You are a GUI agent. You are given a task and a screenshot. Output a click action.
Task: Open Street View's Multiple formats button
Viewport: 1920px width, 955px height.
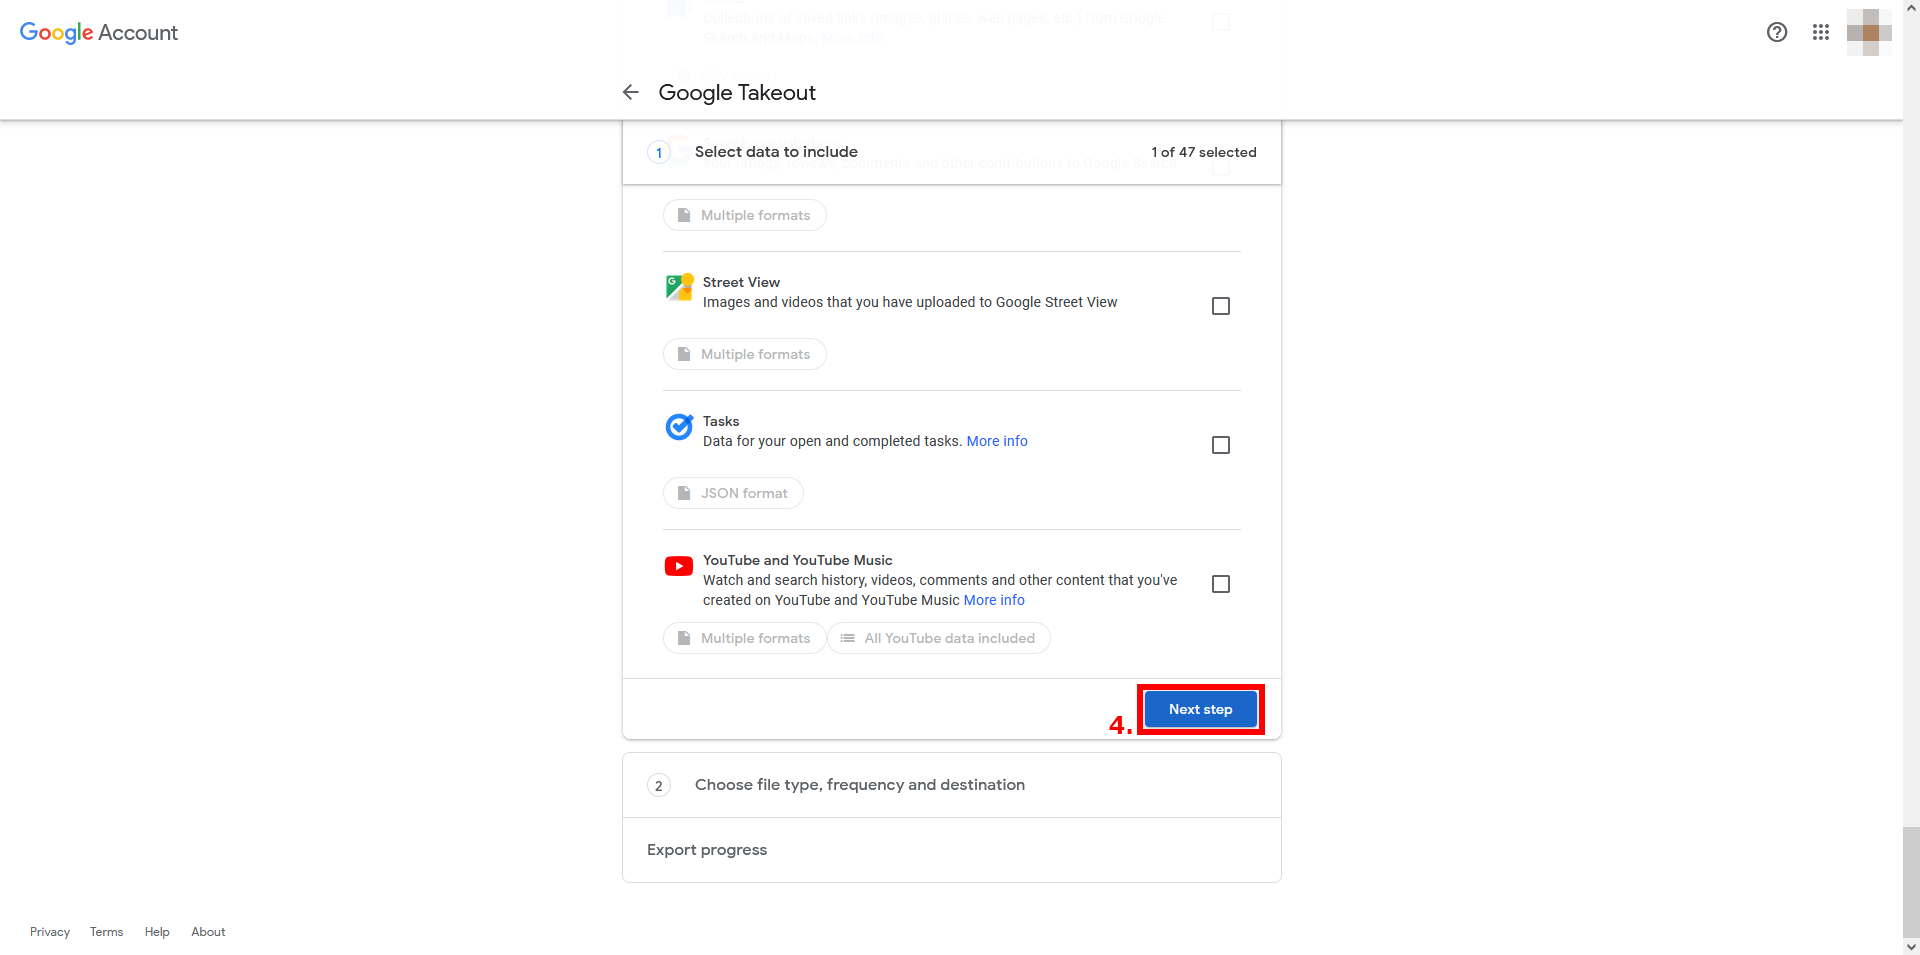point(745,354)
